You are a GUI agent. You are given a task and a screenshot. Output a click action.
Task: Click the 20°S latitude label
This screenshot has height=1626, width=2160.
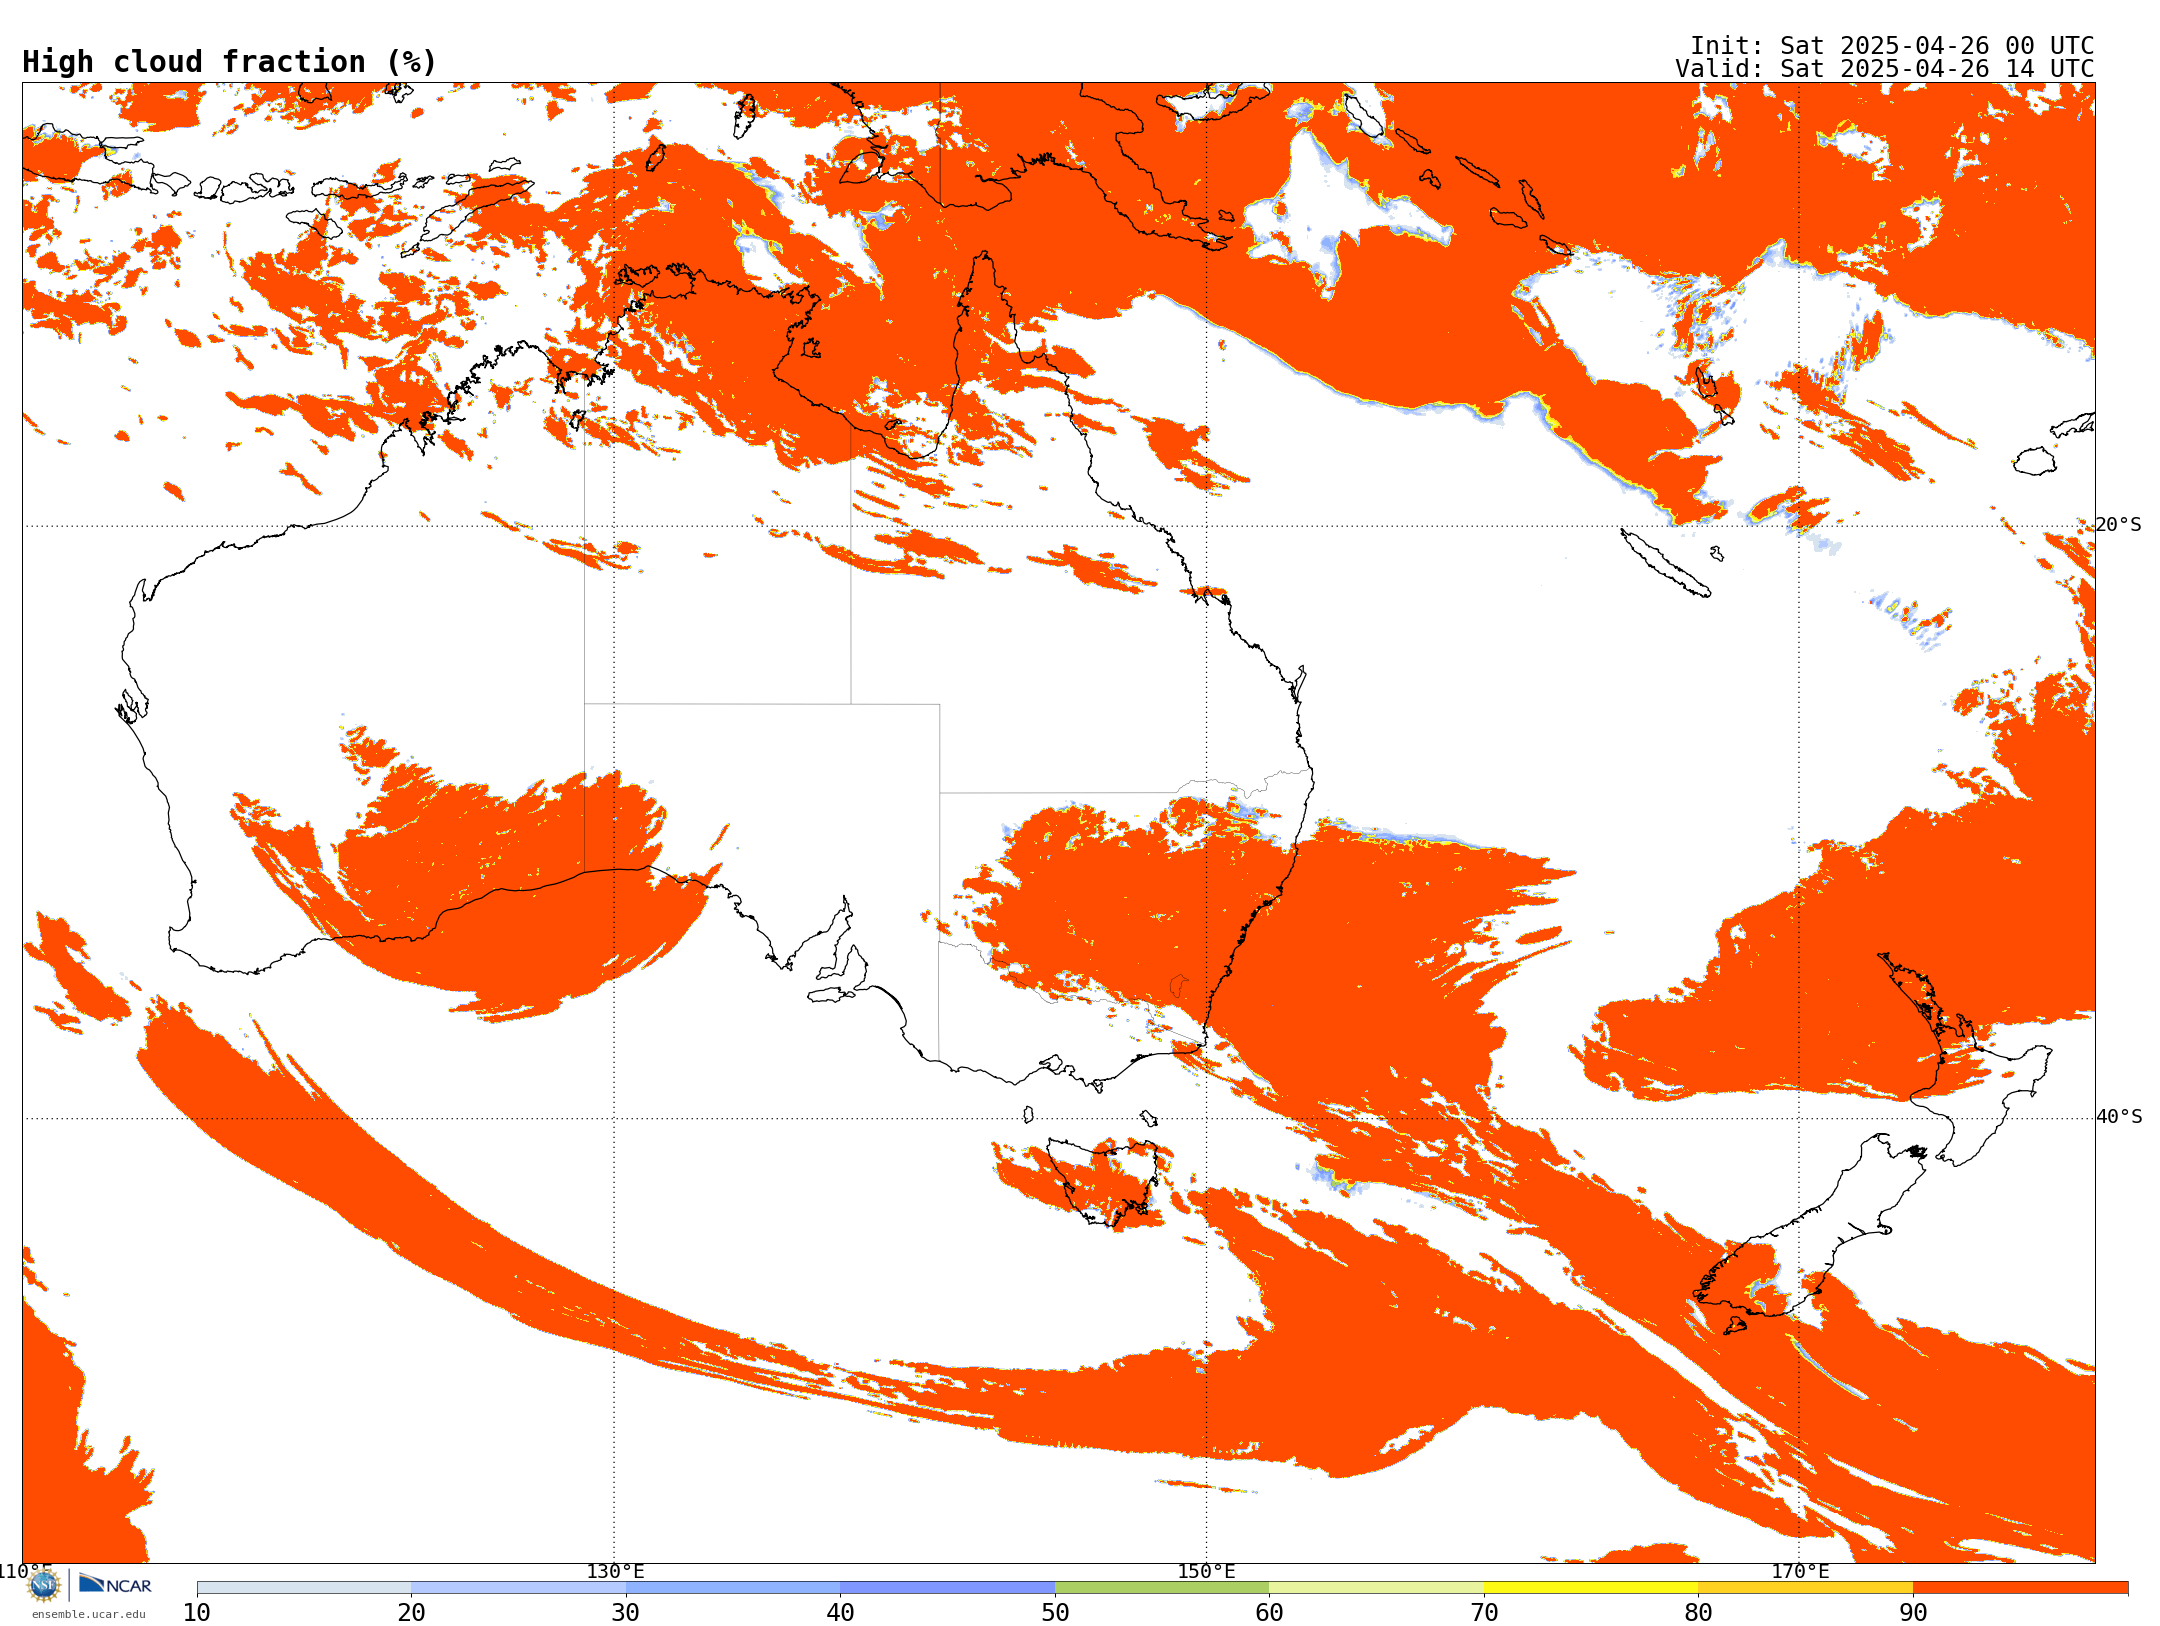click(x=2119, y=525)
